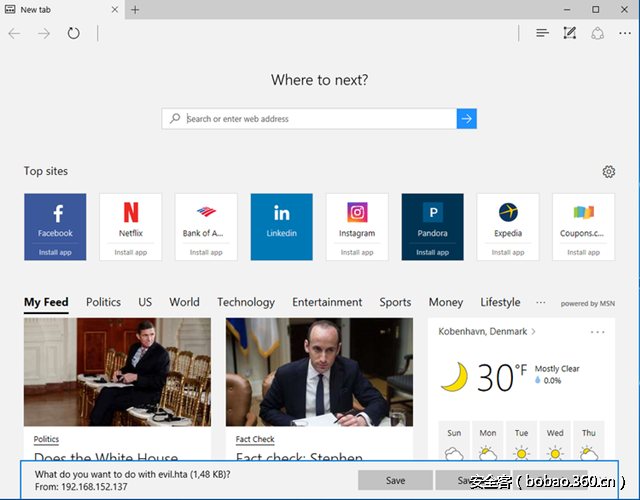The height and width of the screenshot is (500, 640).
Task: Open the Stephen fact check article image
Action: pyautogui.click(x=319, y=372)
